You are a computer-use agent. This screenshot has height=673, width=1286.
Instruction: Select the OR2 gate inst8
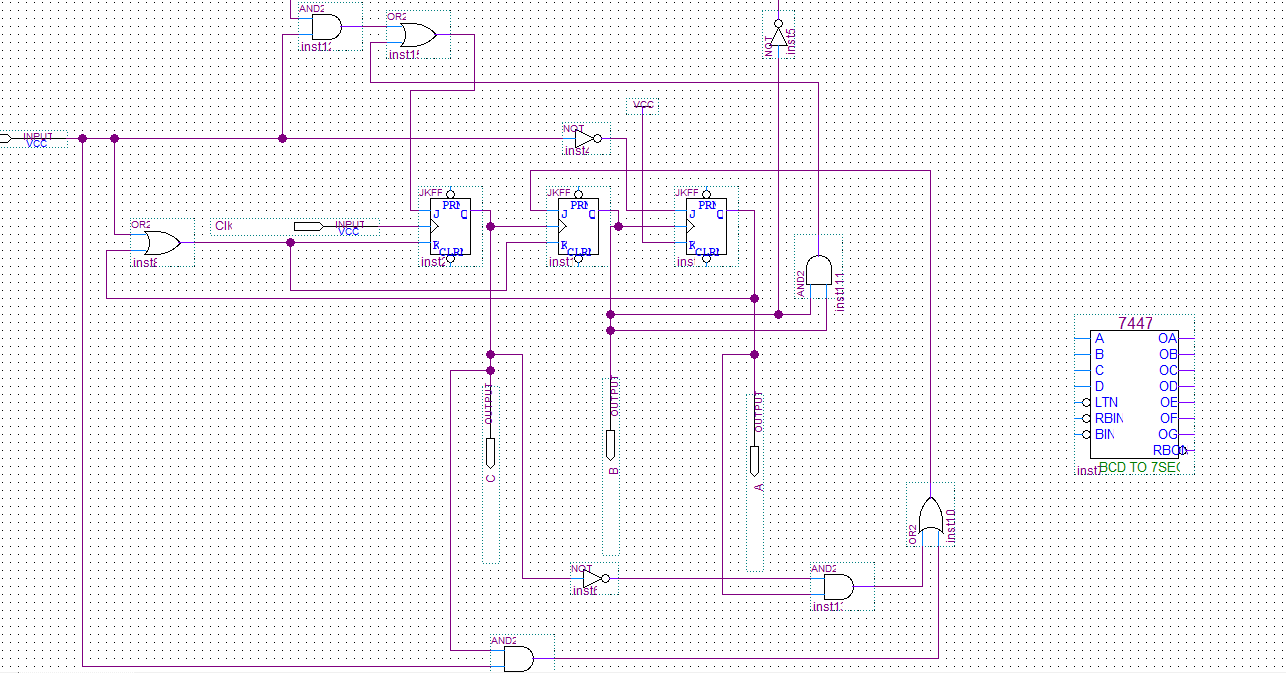tap(163, 244)
